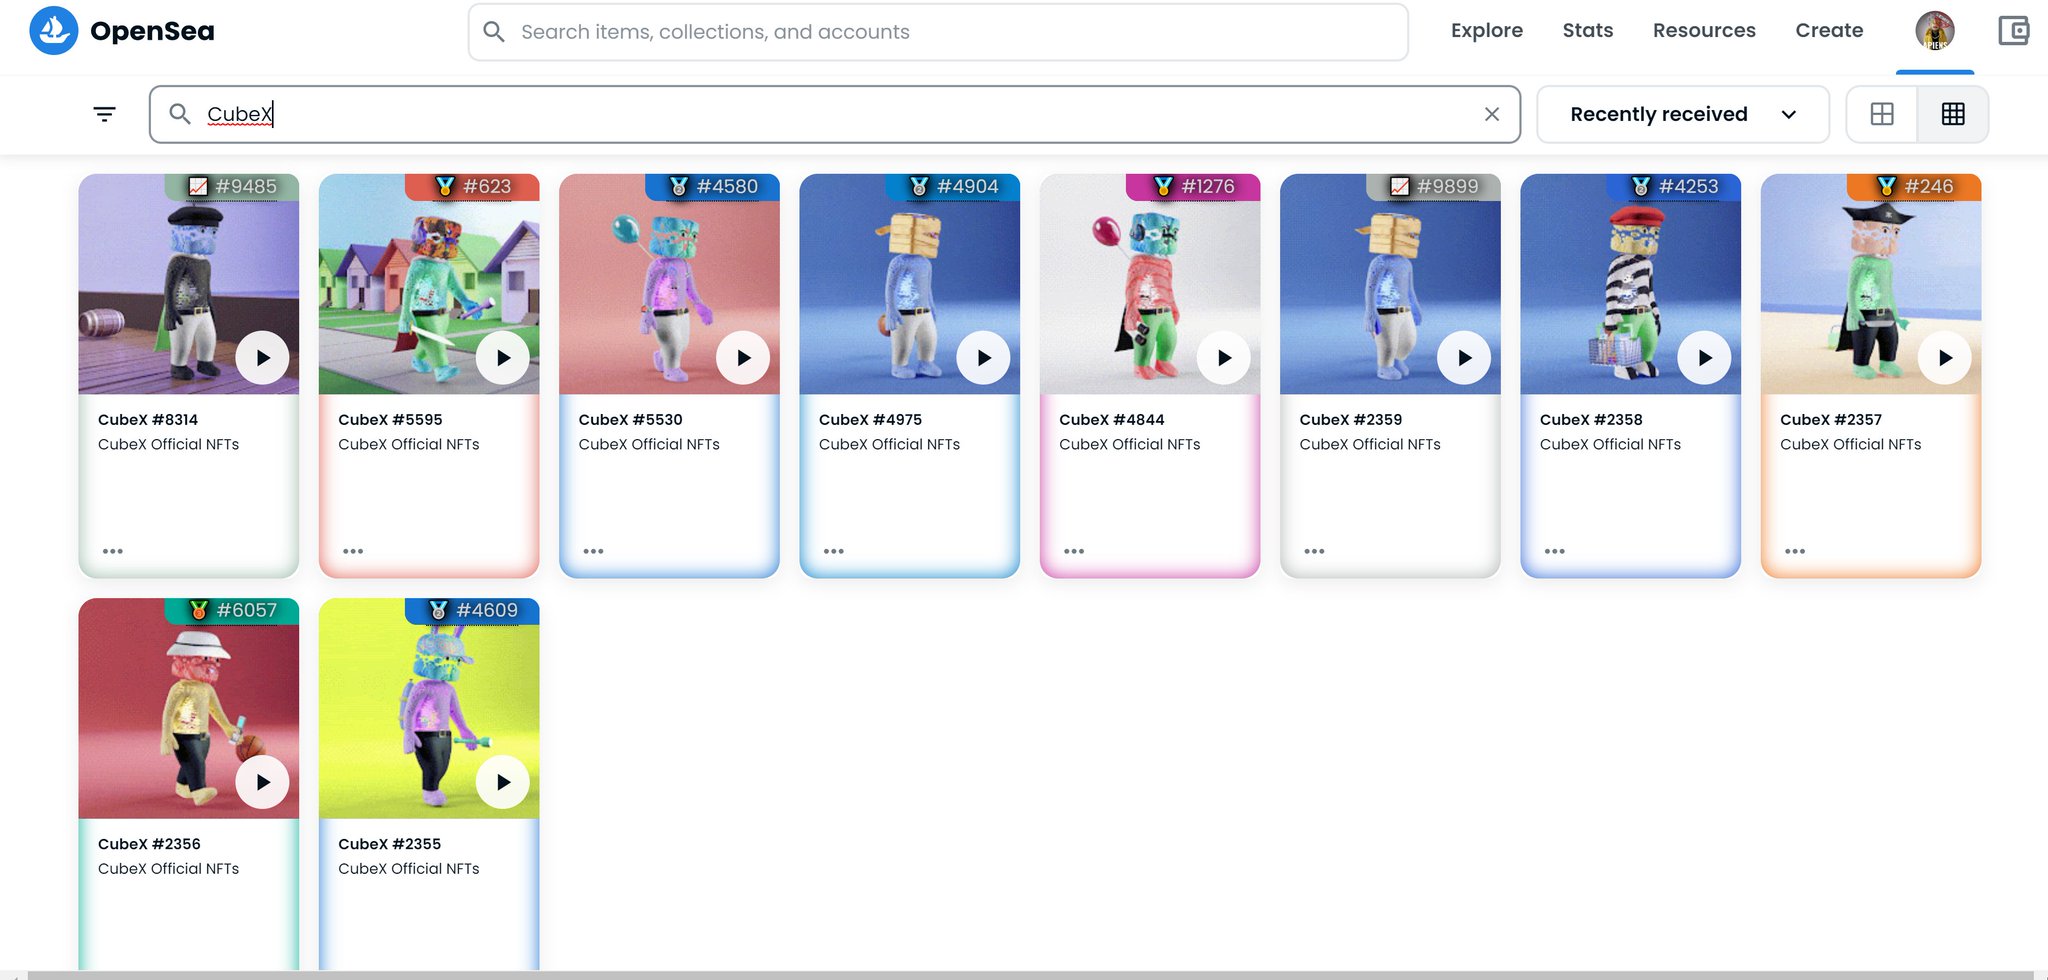This screenshot has height=980, width=2048.
Task: Focus the global search items field
Action: pos(938,32)
